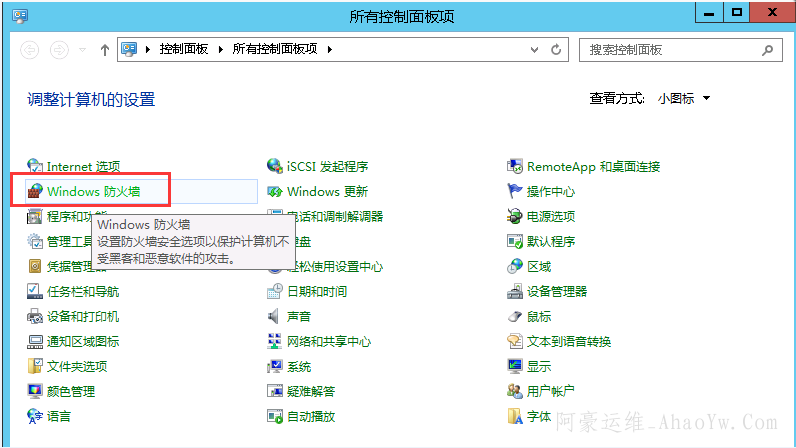Viewport: 796px width, 448px height.
Task: Open the 电源选项 icon
Action: pyautogui.click(x=515, y=216)
